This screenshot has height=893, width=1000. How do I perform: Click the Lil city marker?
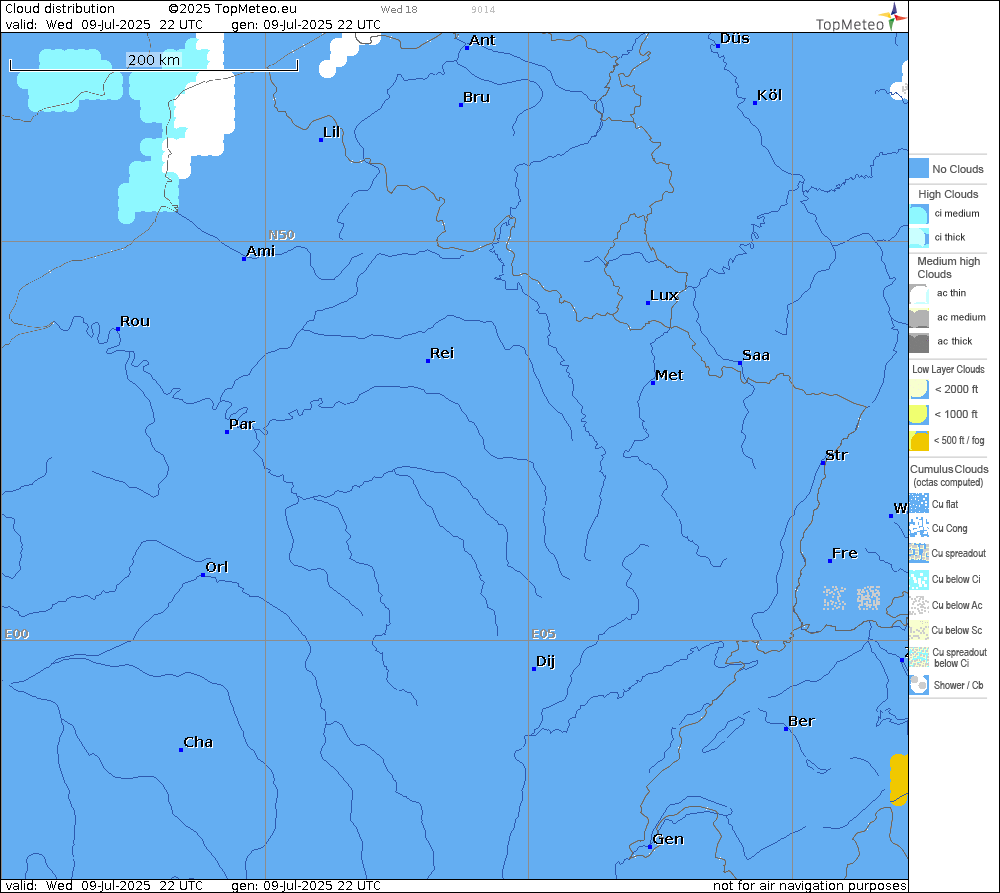pyautogui.click(x=321, y=140)
